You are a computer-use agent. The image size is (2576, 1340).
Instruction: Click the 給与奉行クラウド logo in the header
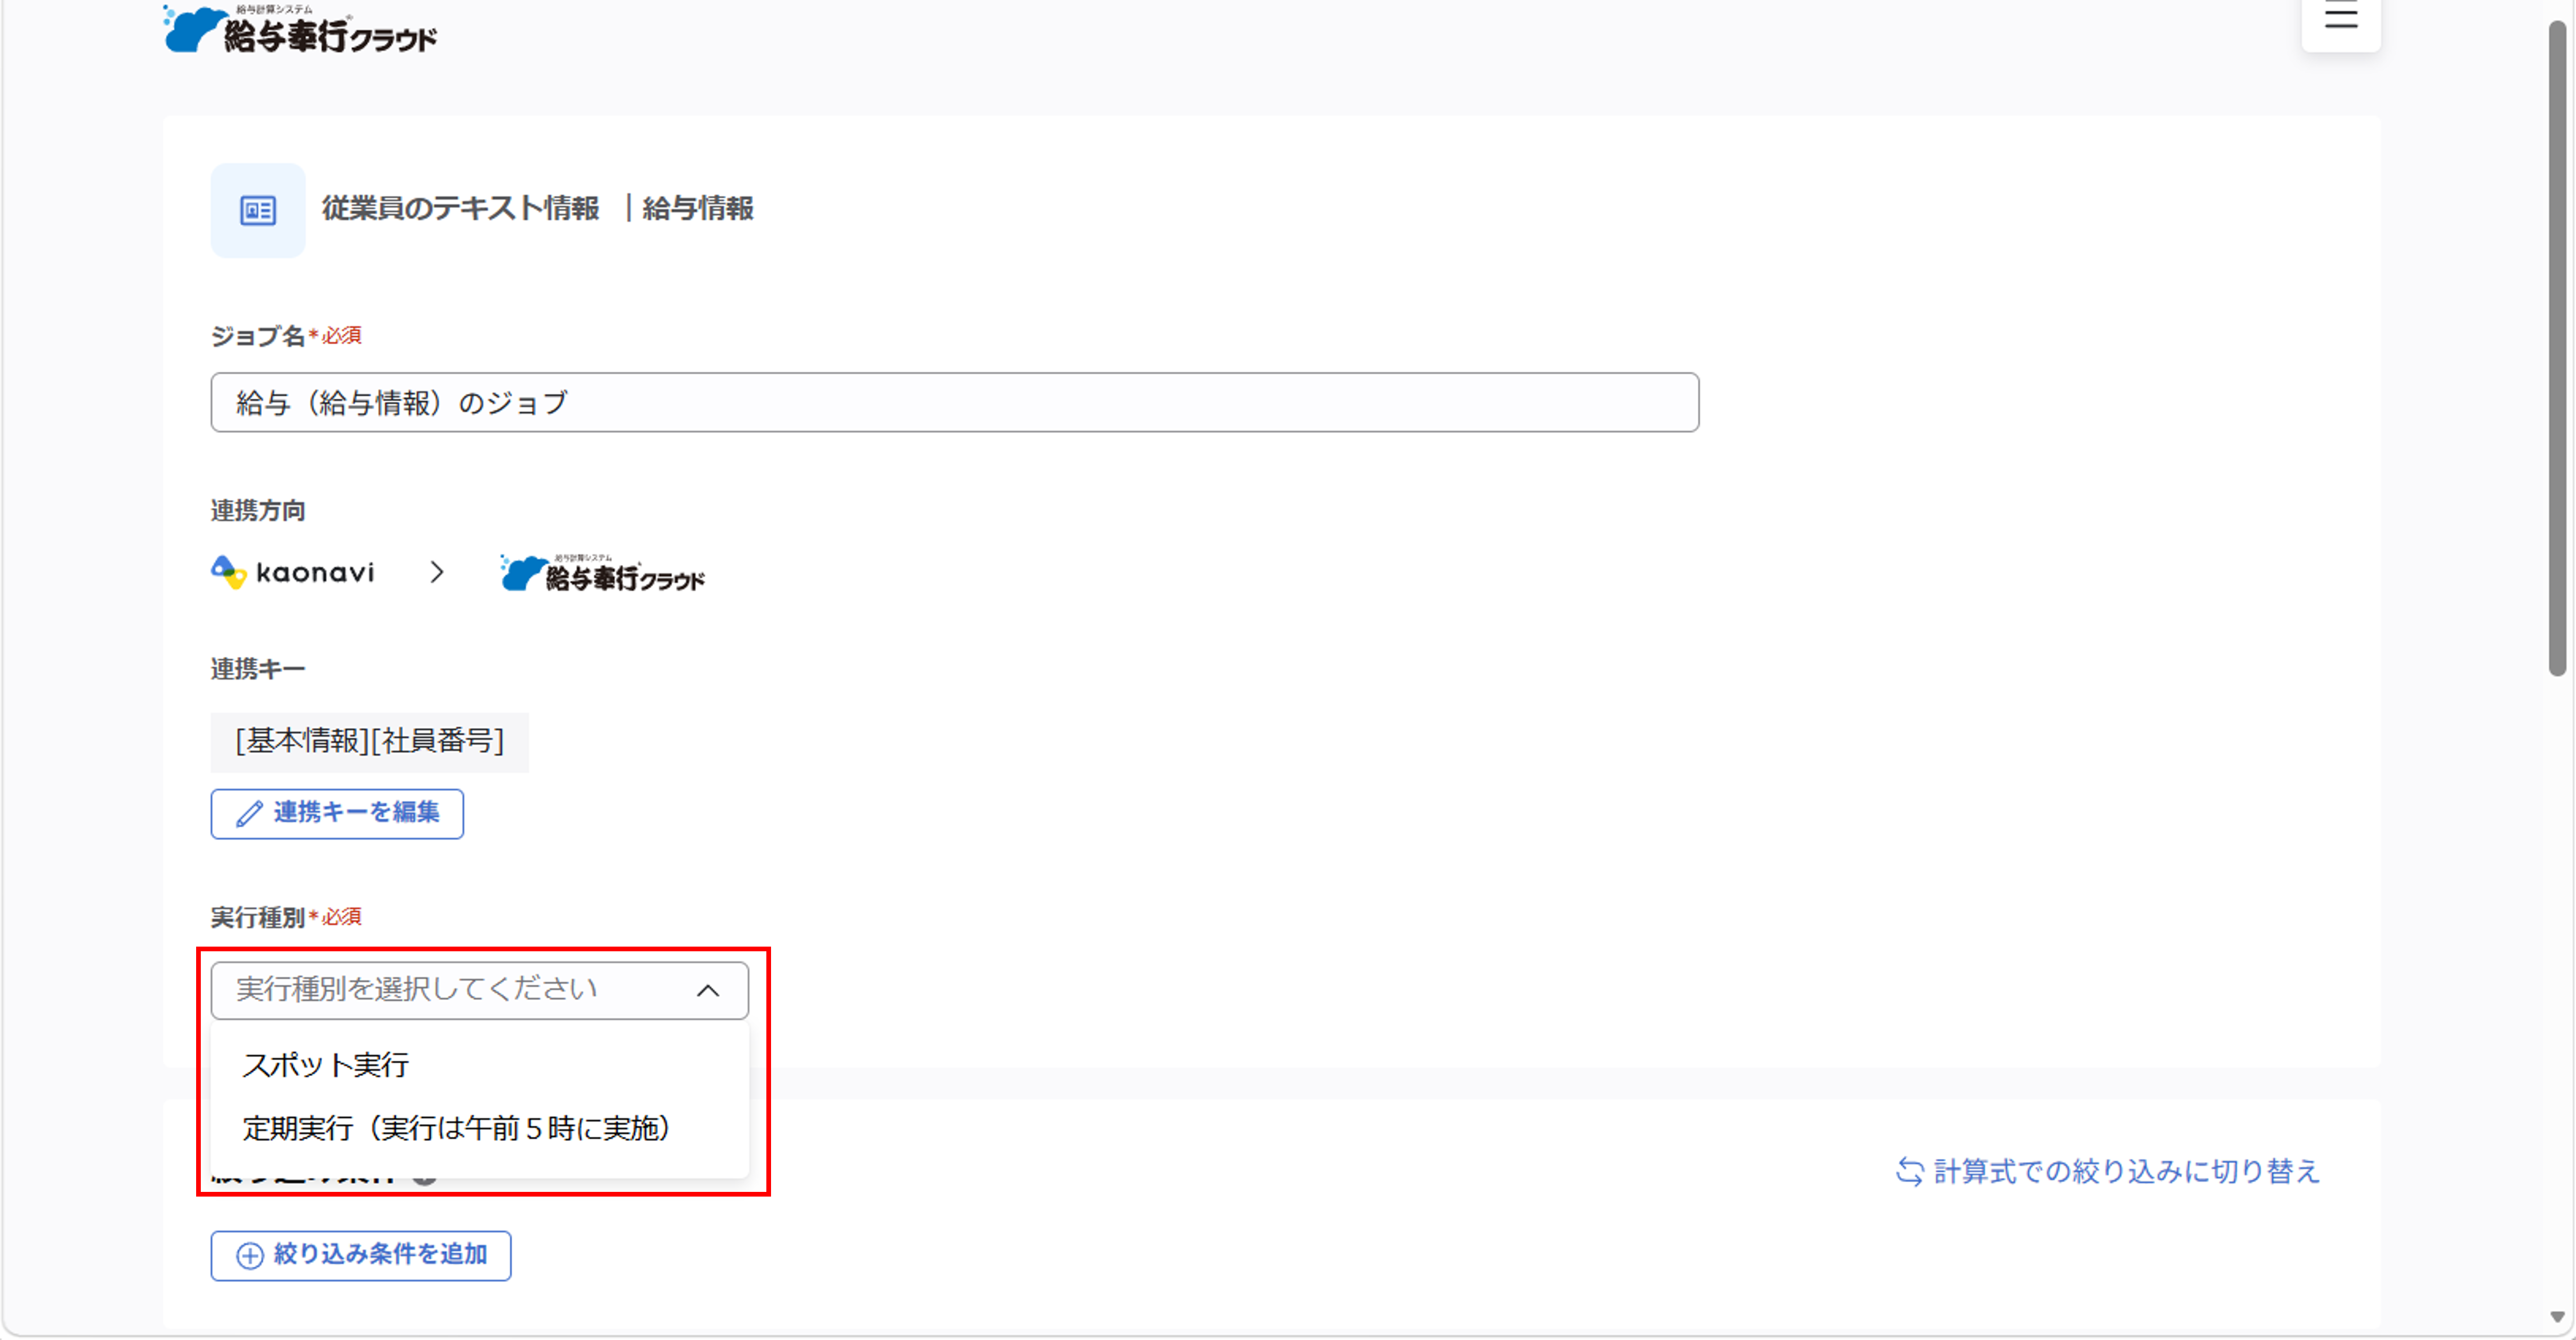pos(300,29)
